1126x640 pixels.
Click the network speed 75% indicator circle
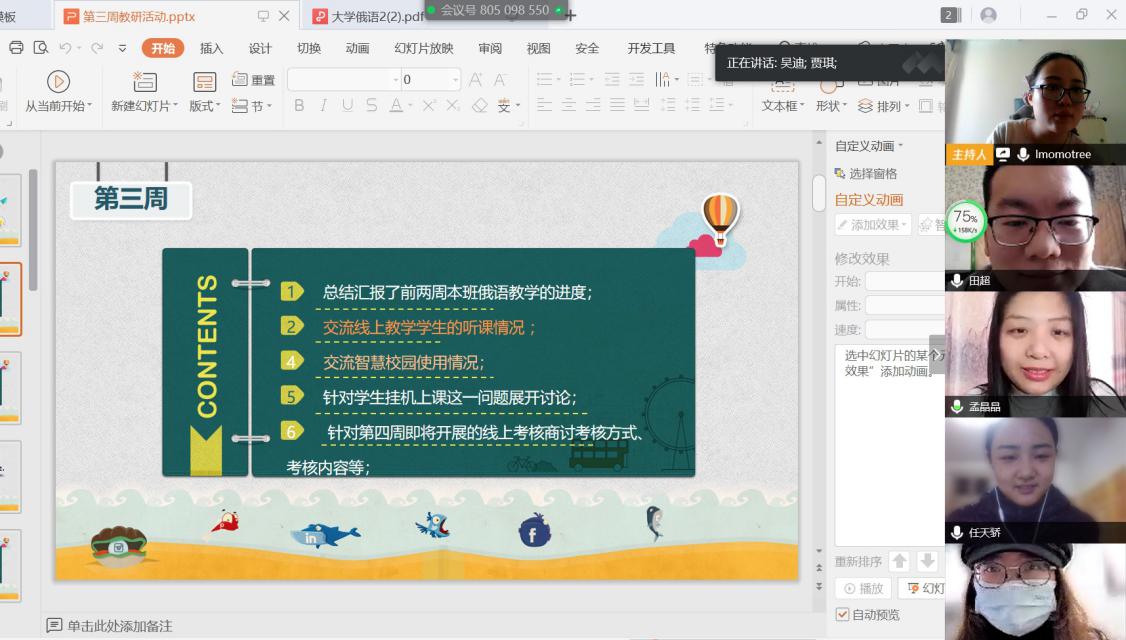click(x=965, y=221)
